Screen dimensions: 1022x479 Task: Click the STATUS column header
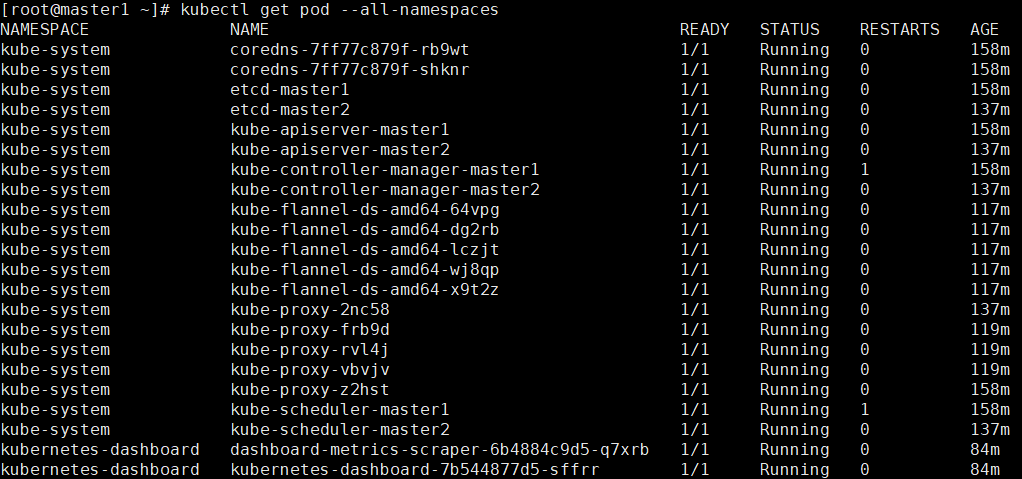[x=789, y=29]
